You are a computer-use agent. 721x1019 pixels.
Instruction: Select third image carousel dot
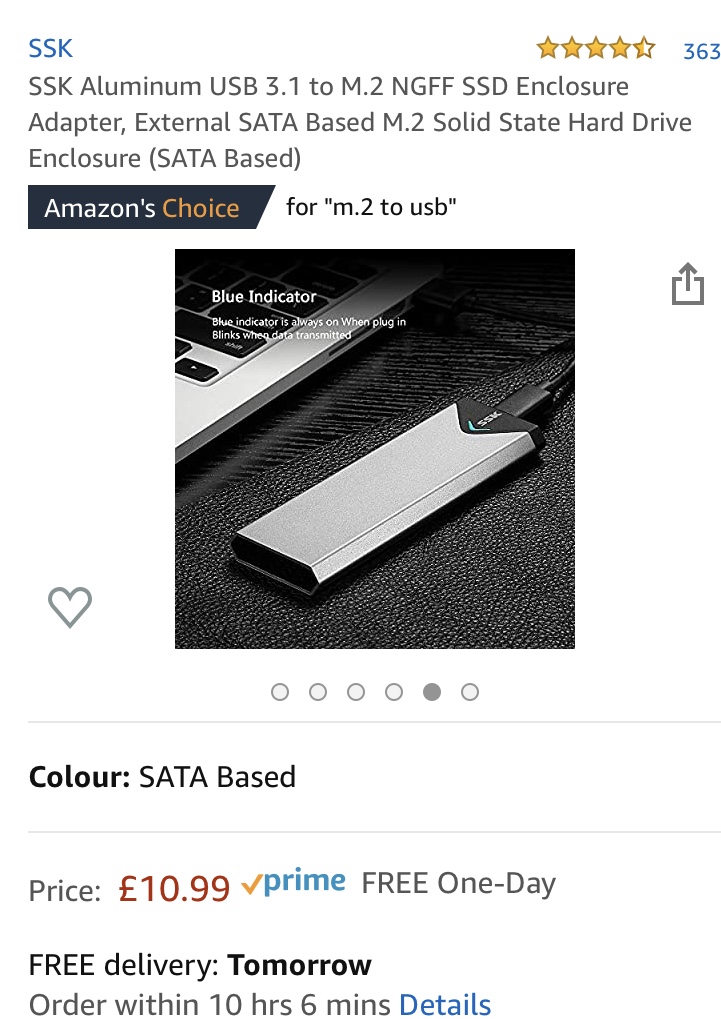pyautogui.click(x=356, y=692)
